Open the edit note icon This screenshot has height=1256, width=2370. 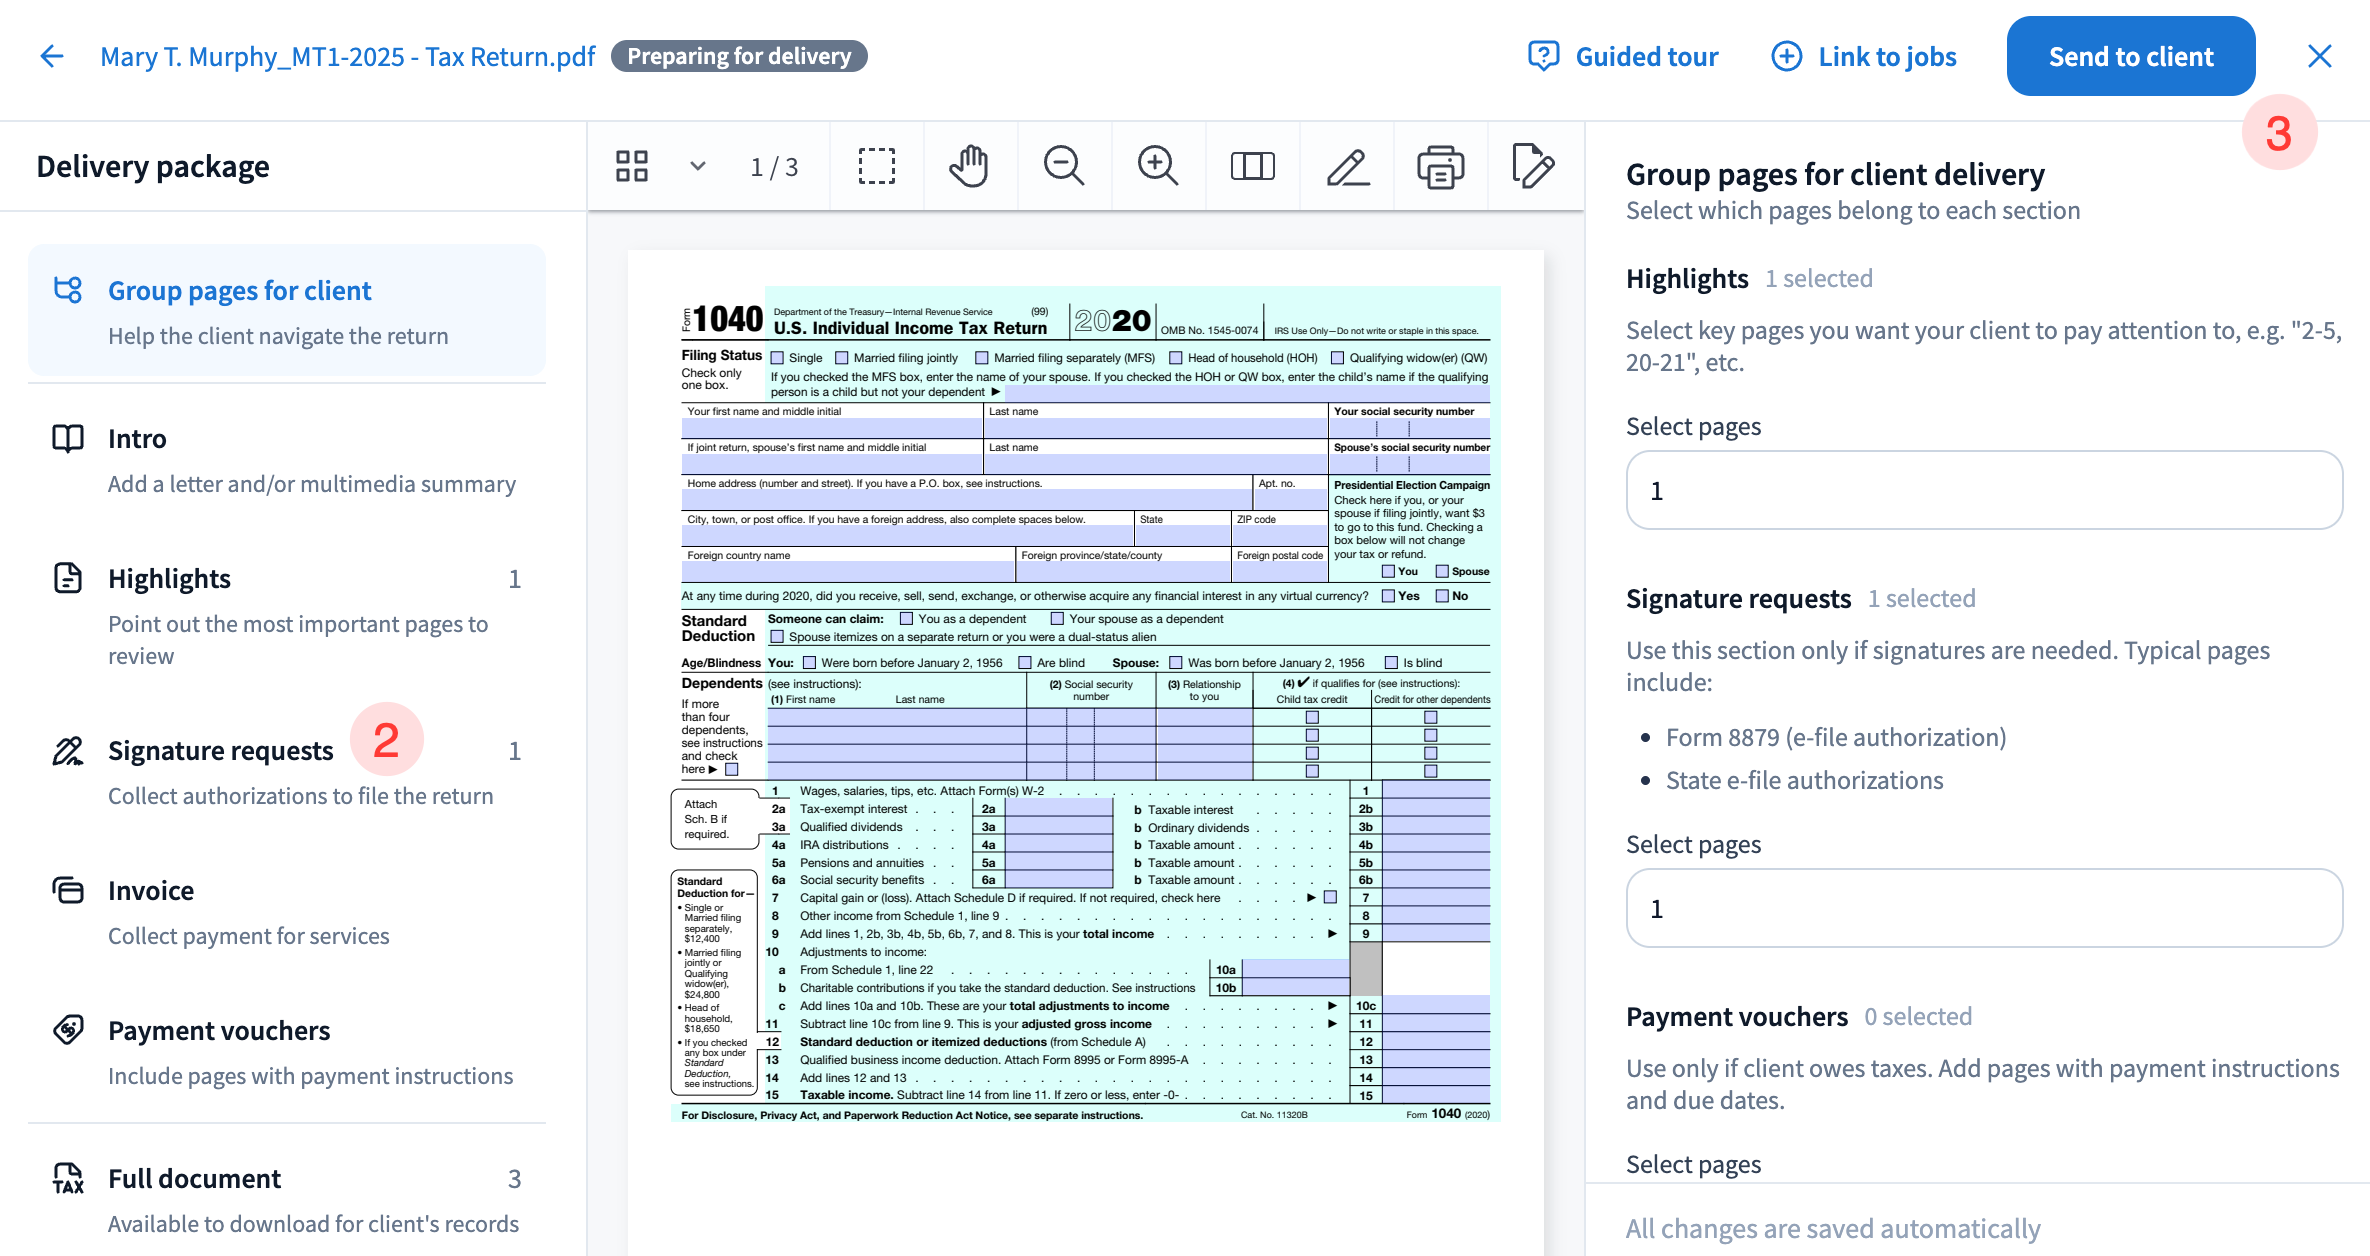1533,166
